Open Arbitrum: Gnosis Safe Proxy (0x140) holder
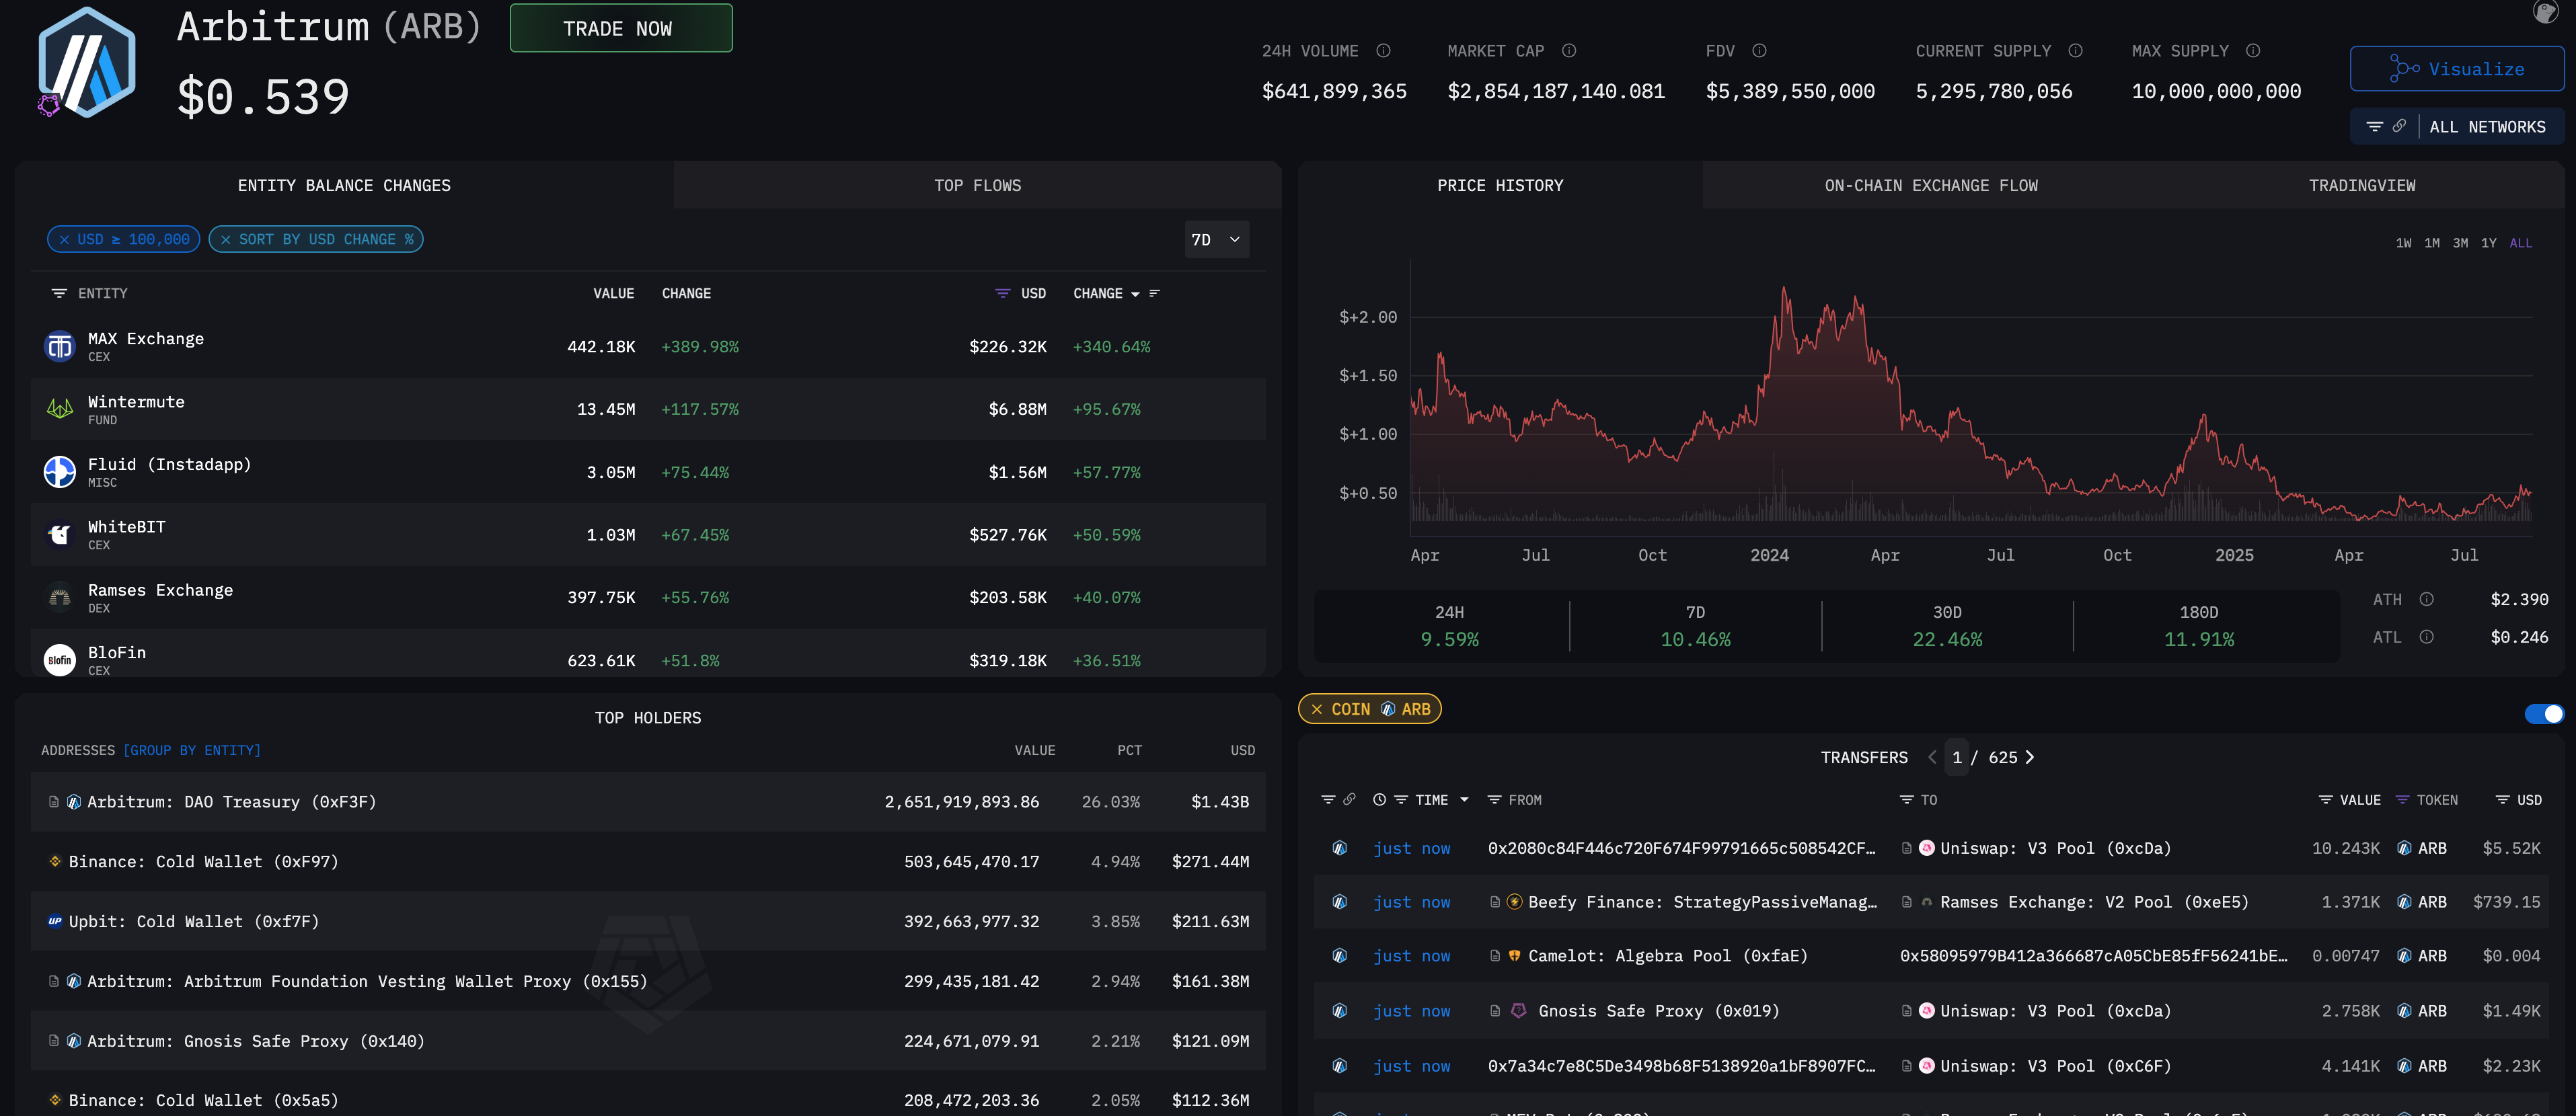Image resolution: width=2576 pixels, height=1116 pixels. coord(255,1041)
